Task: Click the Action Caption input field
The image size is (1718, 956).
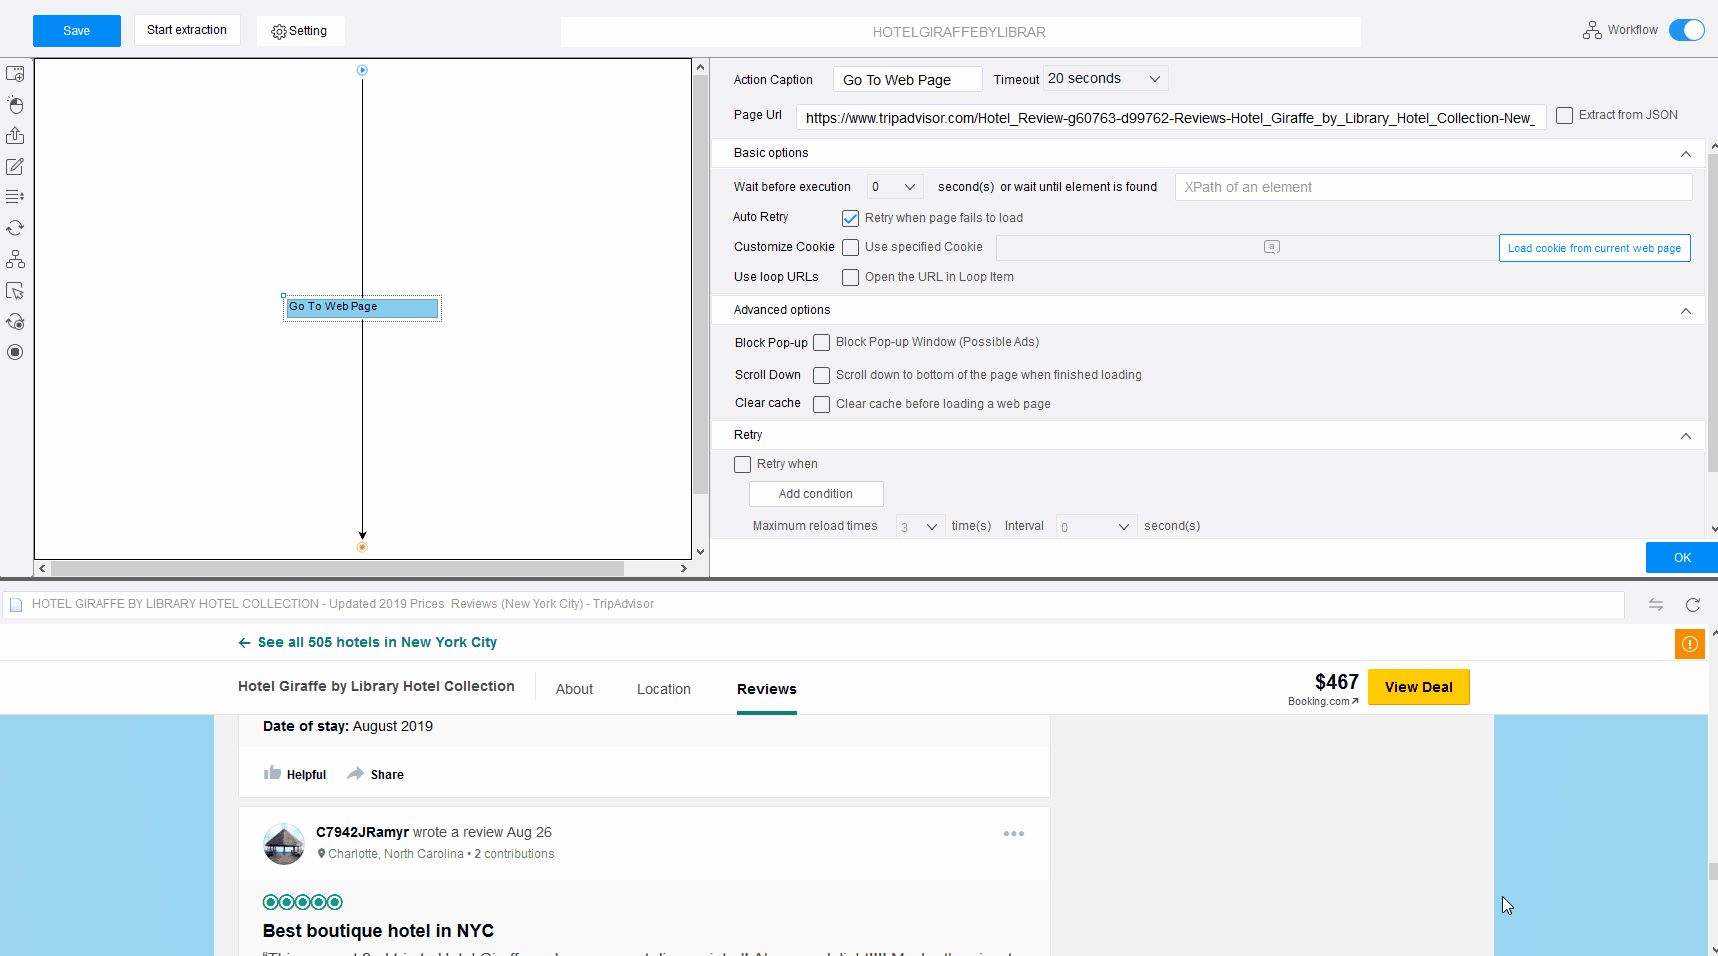Action: tap(906, 80)
